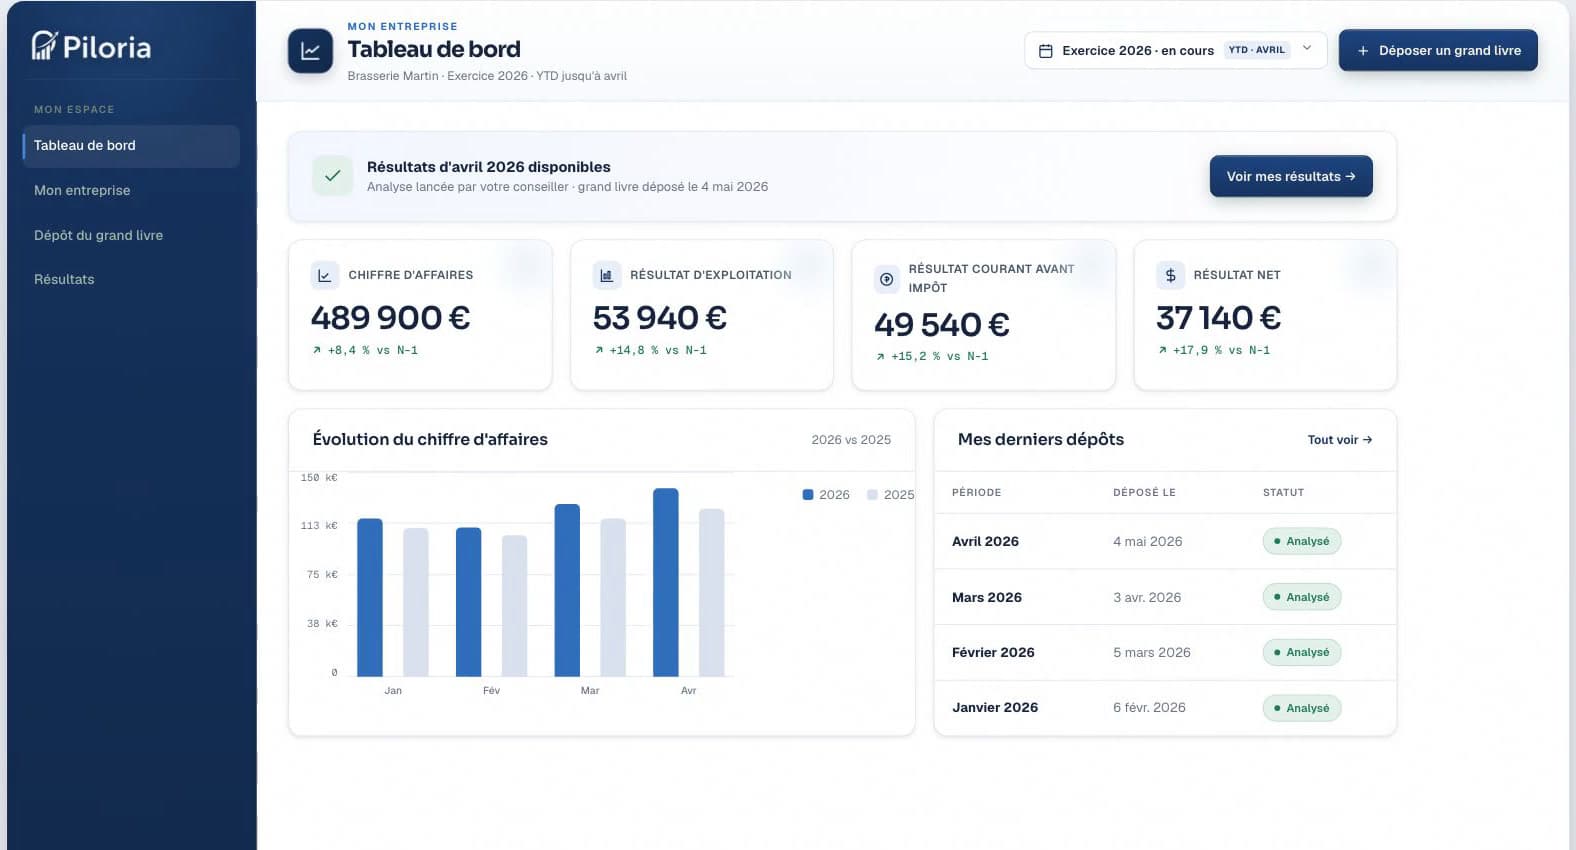Click Analysé status badge for Février 2026

coord(1302,652)
